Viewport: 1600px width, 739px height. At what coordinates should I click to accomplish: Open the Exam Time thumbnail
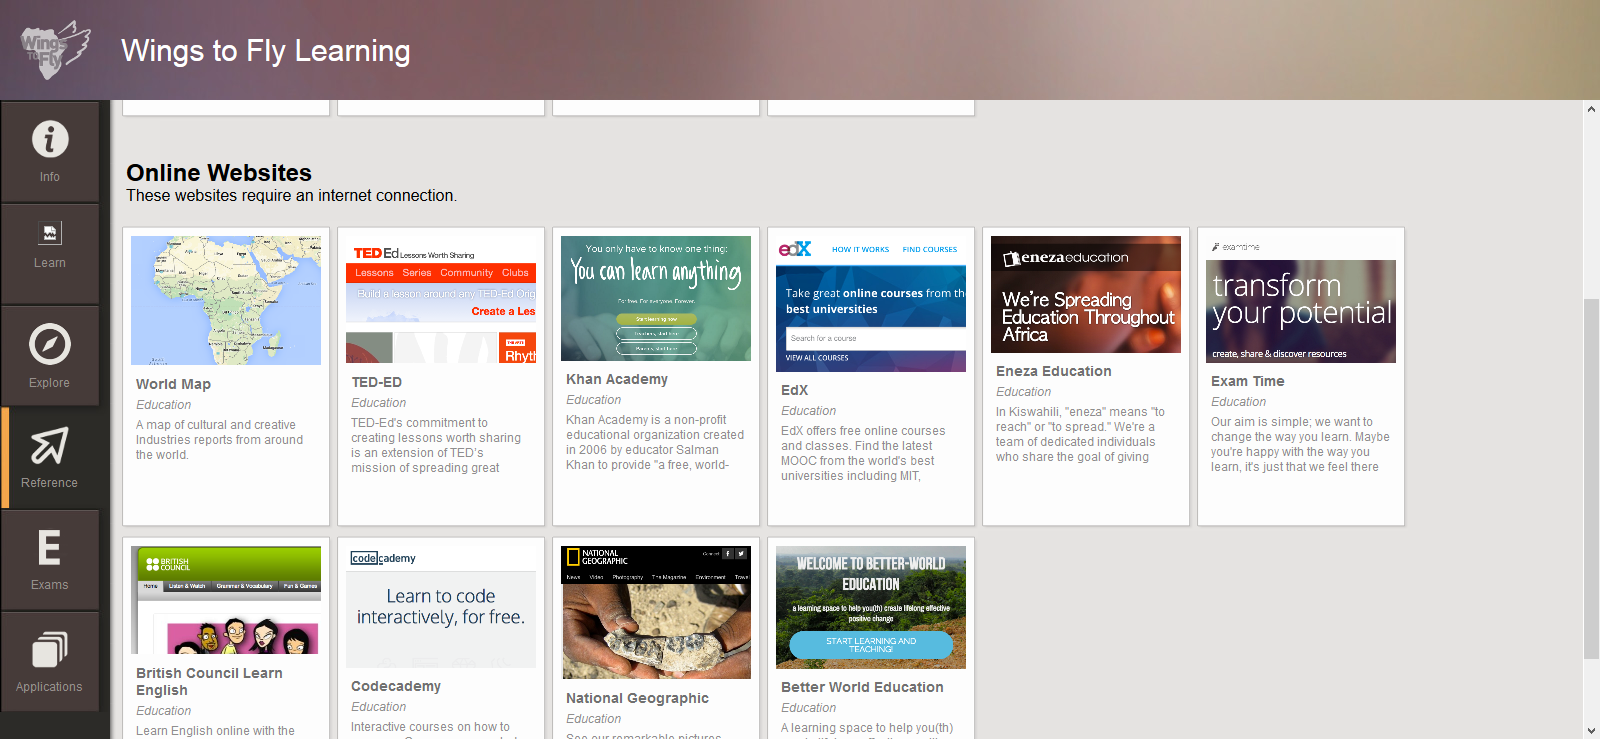click(1301, 299)
